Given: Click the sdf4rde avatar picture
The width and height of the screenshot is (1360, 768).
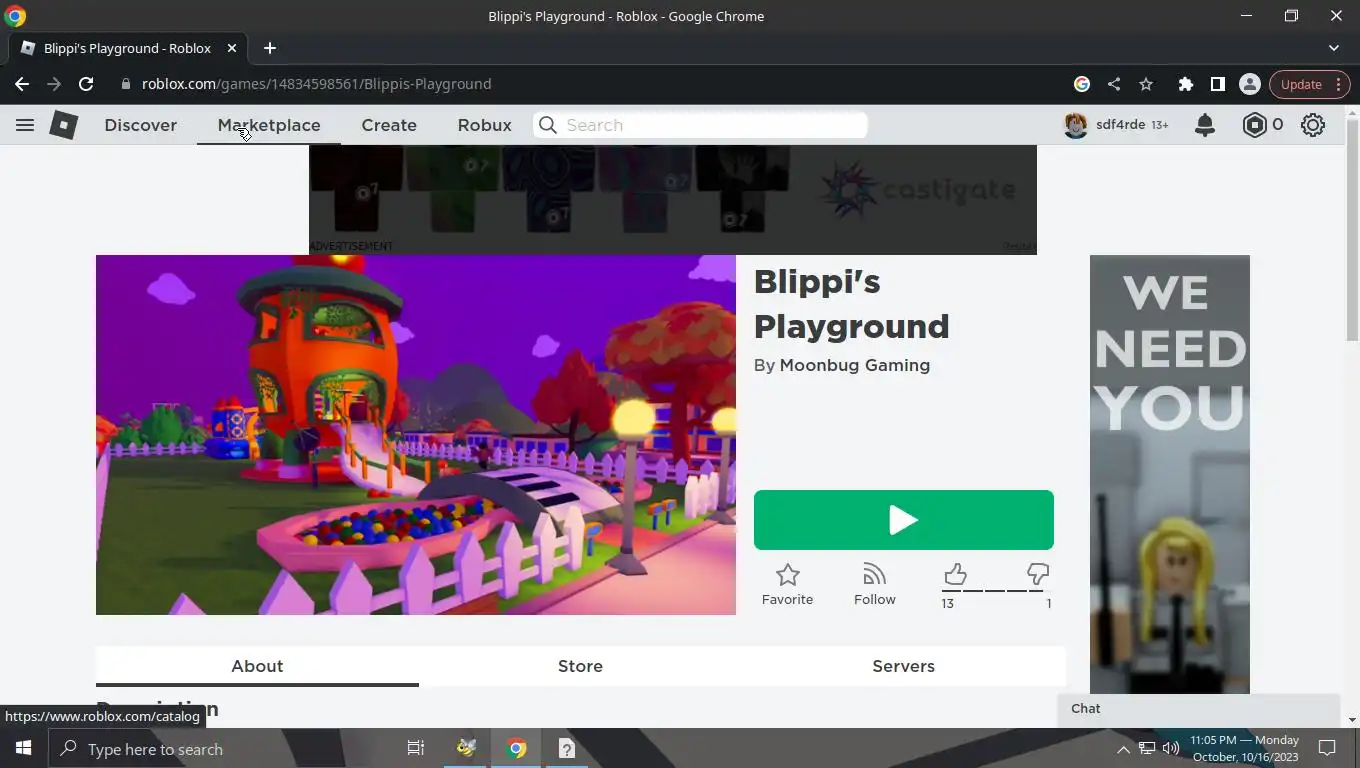Looking at the screenshot, I should click(1076, 125).
